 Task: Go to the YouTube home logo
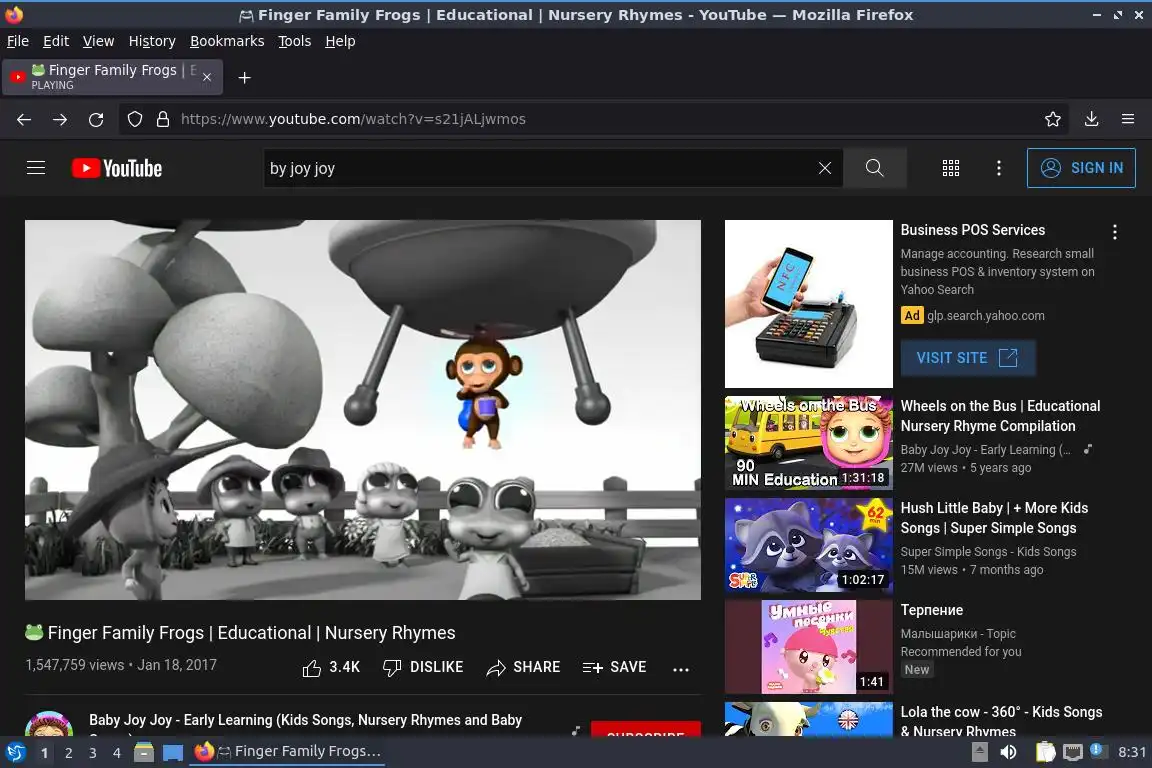pos(117,168)
